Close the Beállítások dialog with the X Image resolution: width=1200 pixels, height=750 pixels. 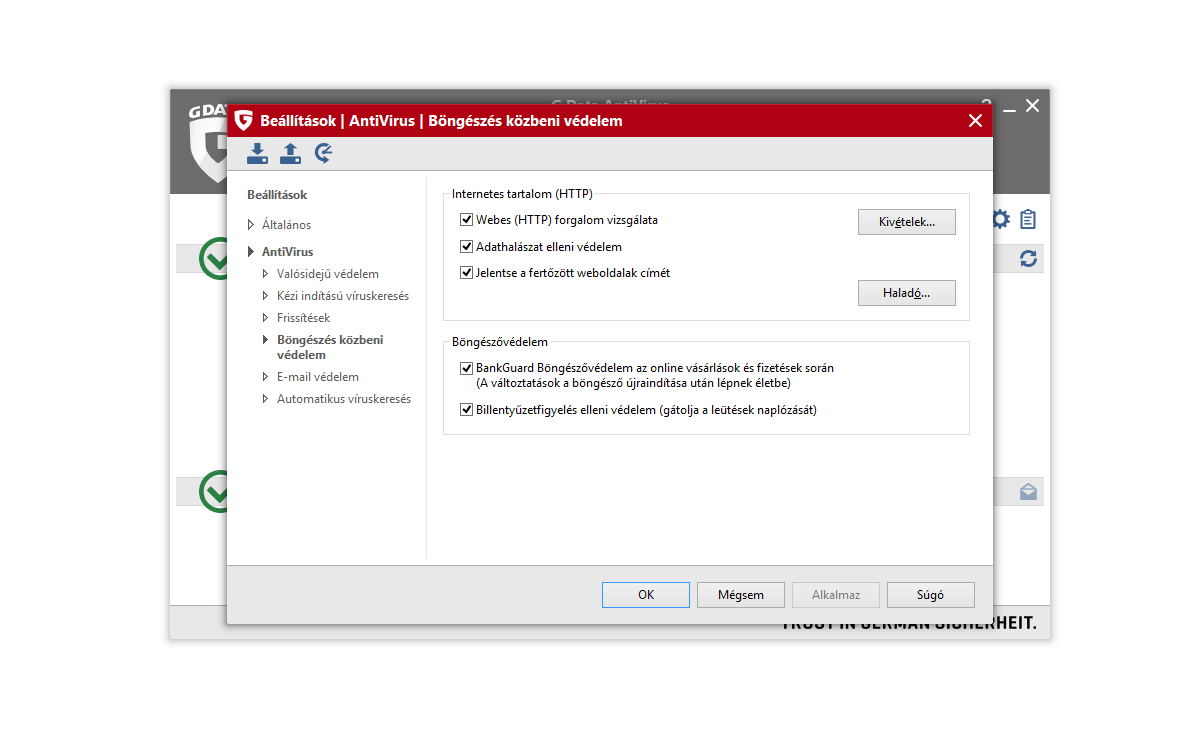(976, 121)
